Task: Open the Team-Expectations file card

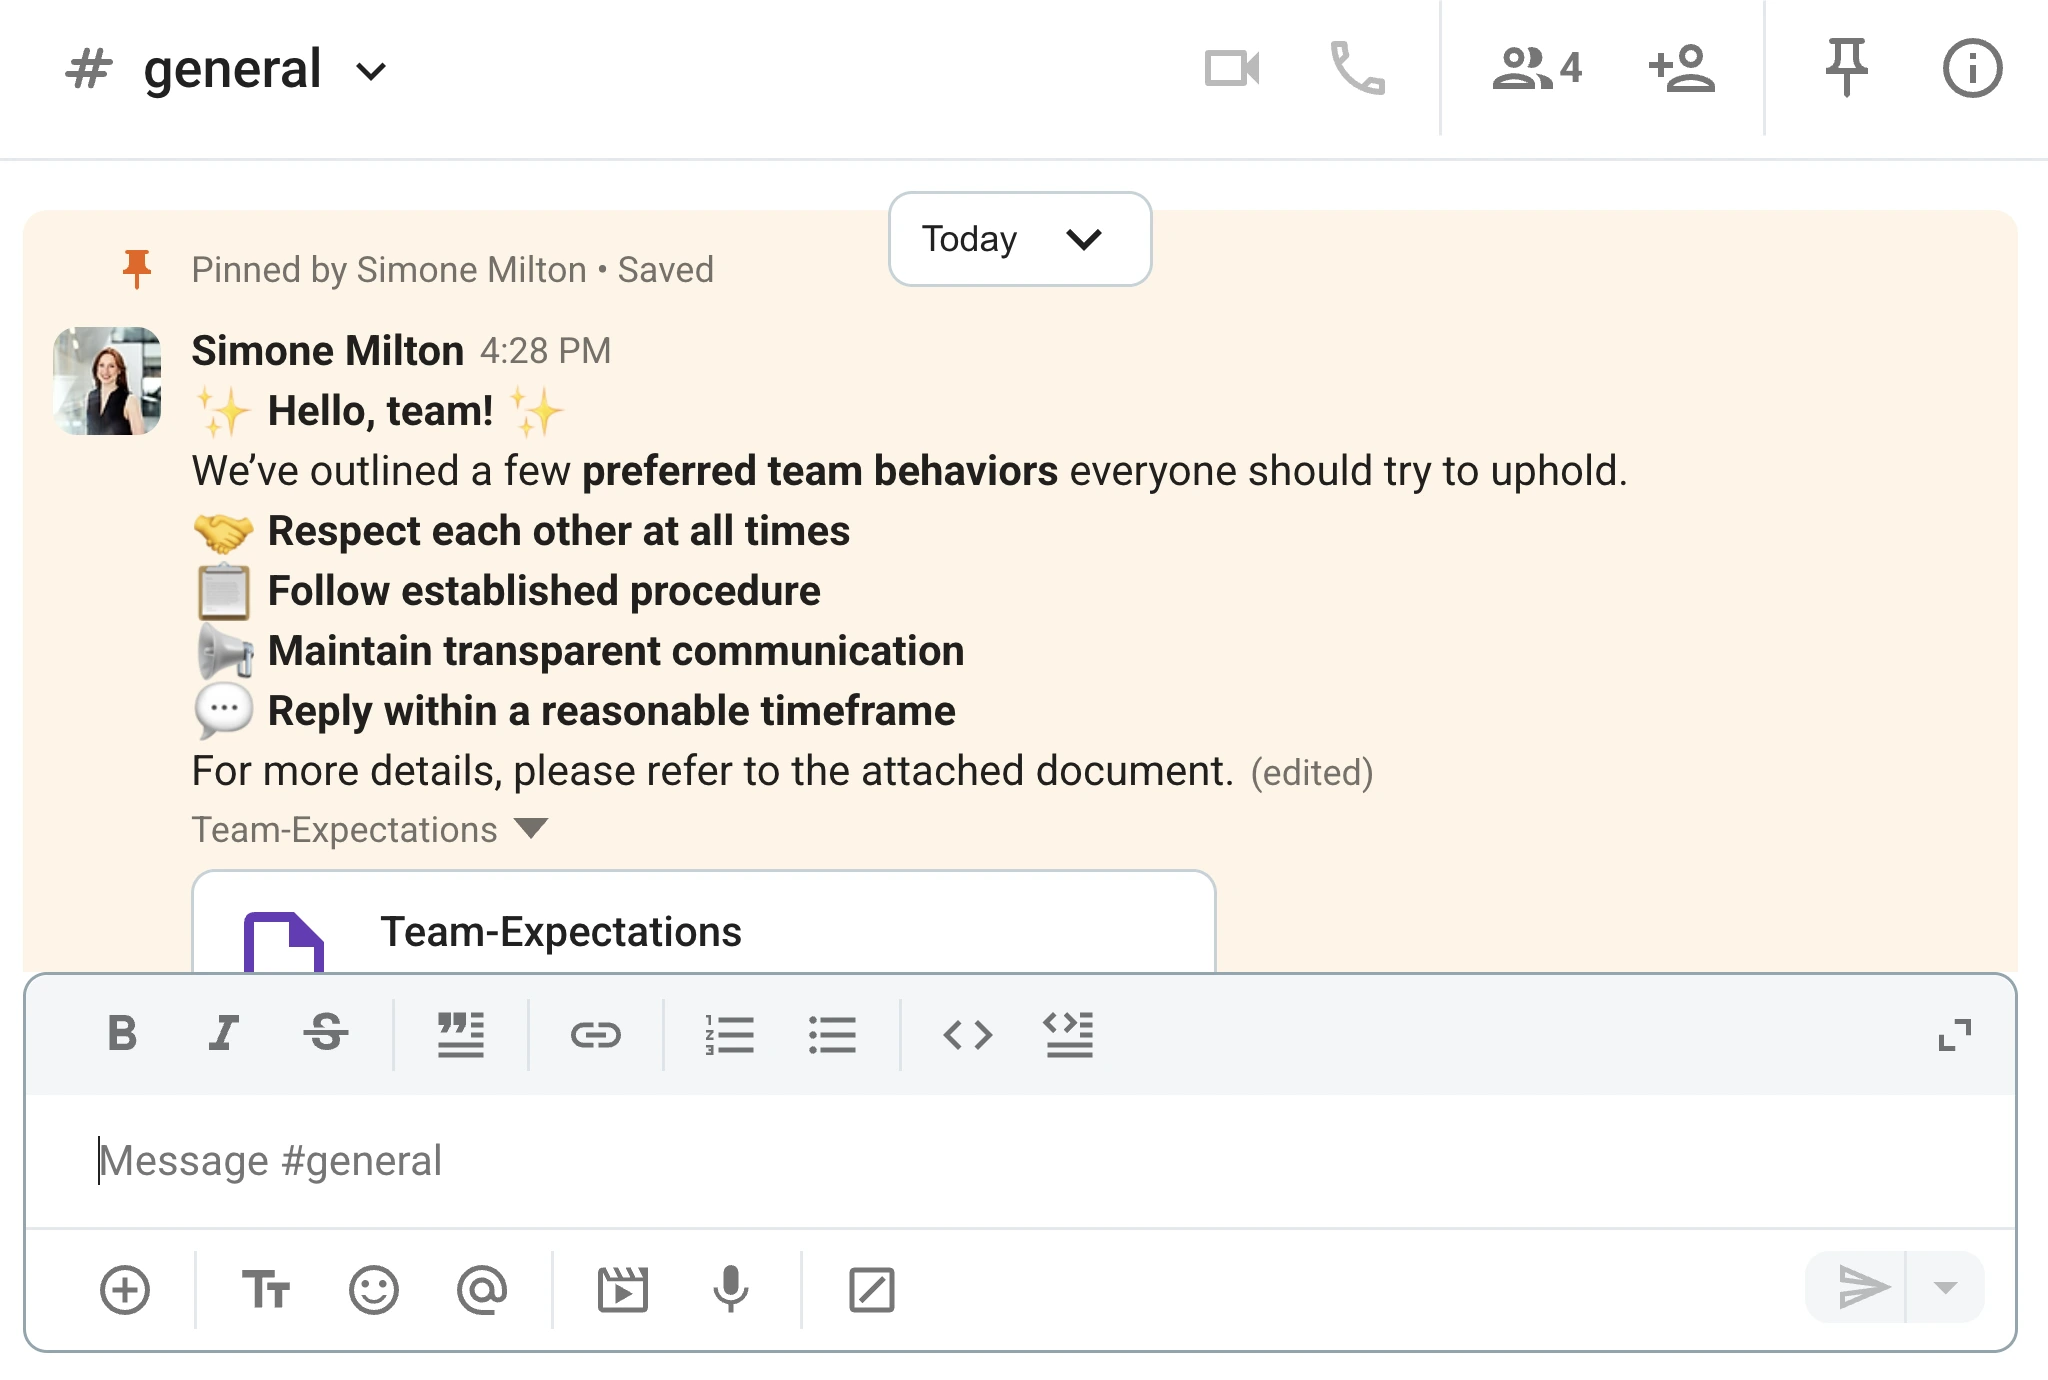Action: pyautogui.click(x=704, y=922)
